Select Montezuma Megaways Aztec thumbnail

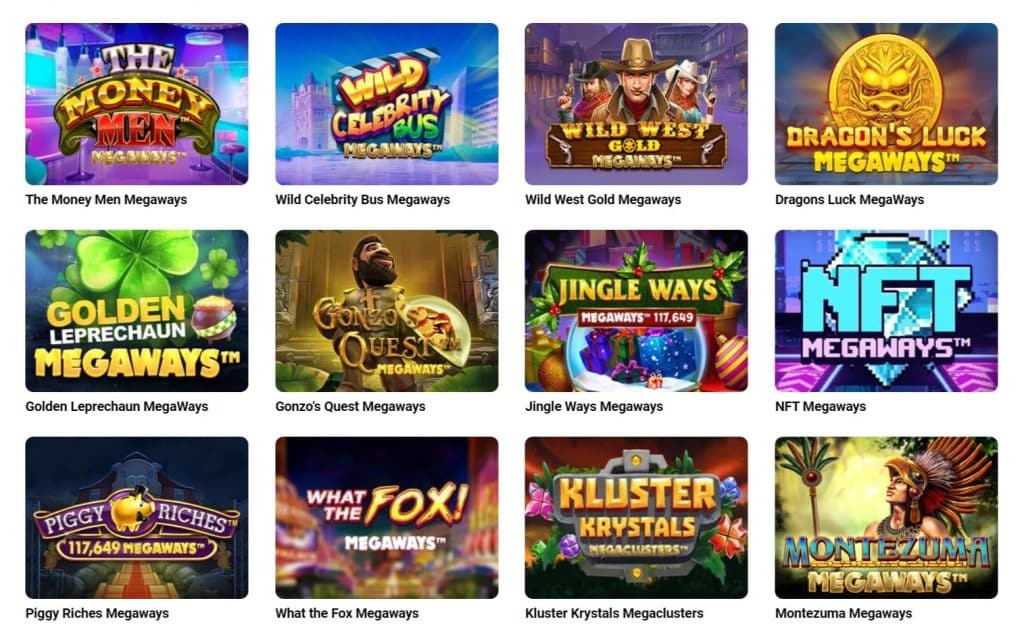pos(886,518)
